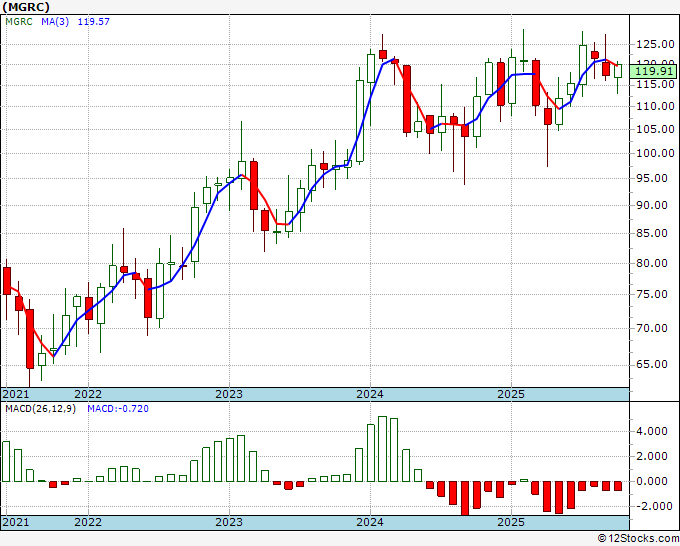680x546 pixels.
Task: Click the (MGRC) chart title
Action: (x=26, y=7)
